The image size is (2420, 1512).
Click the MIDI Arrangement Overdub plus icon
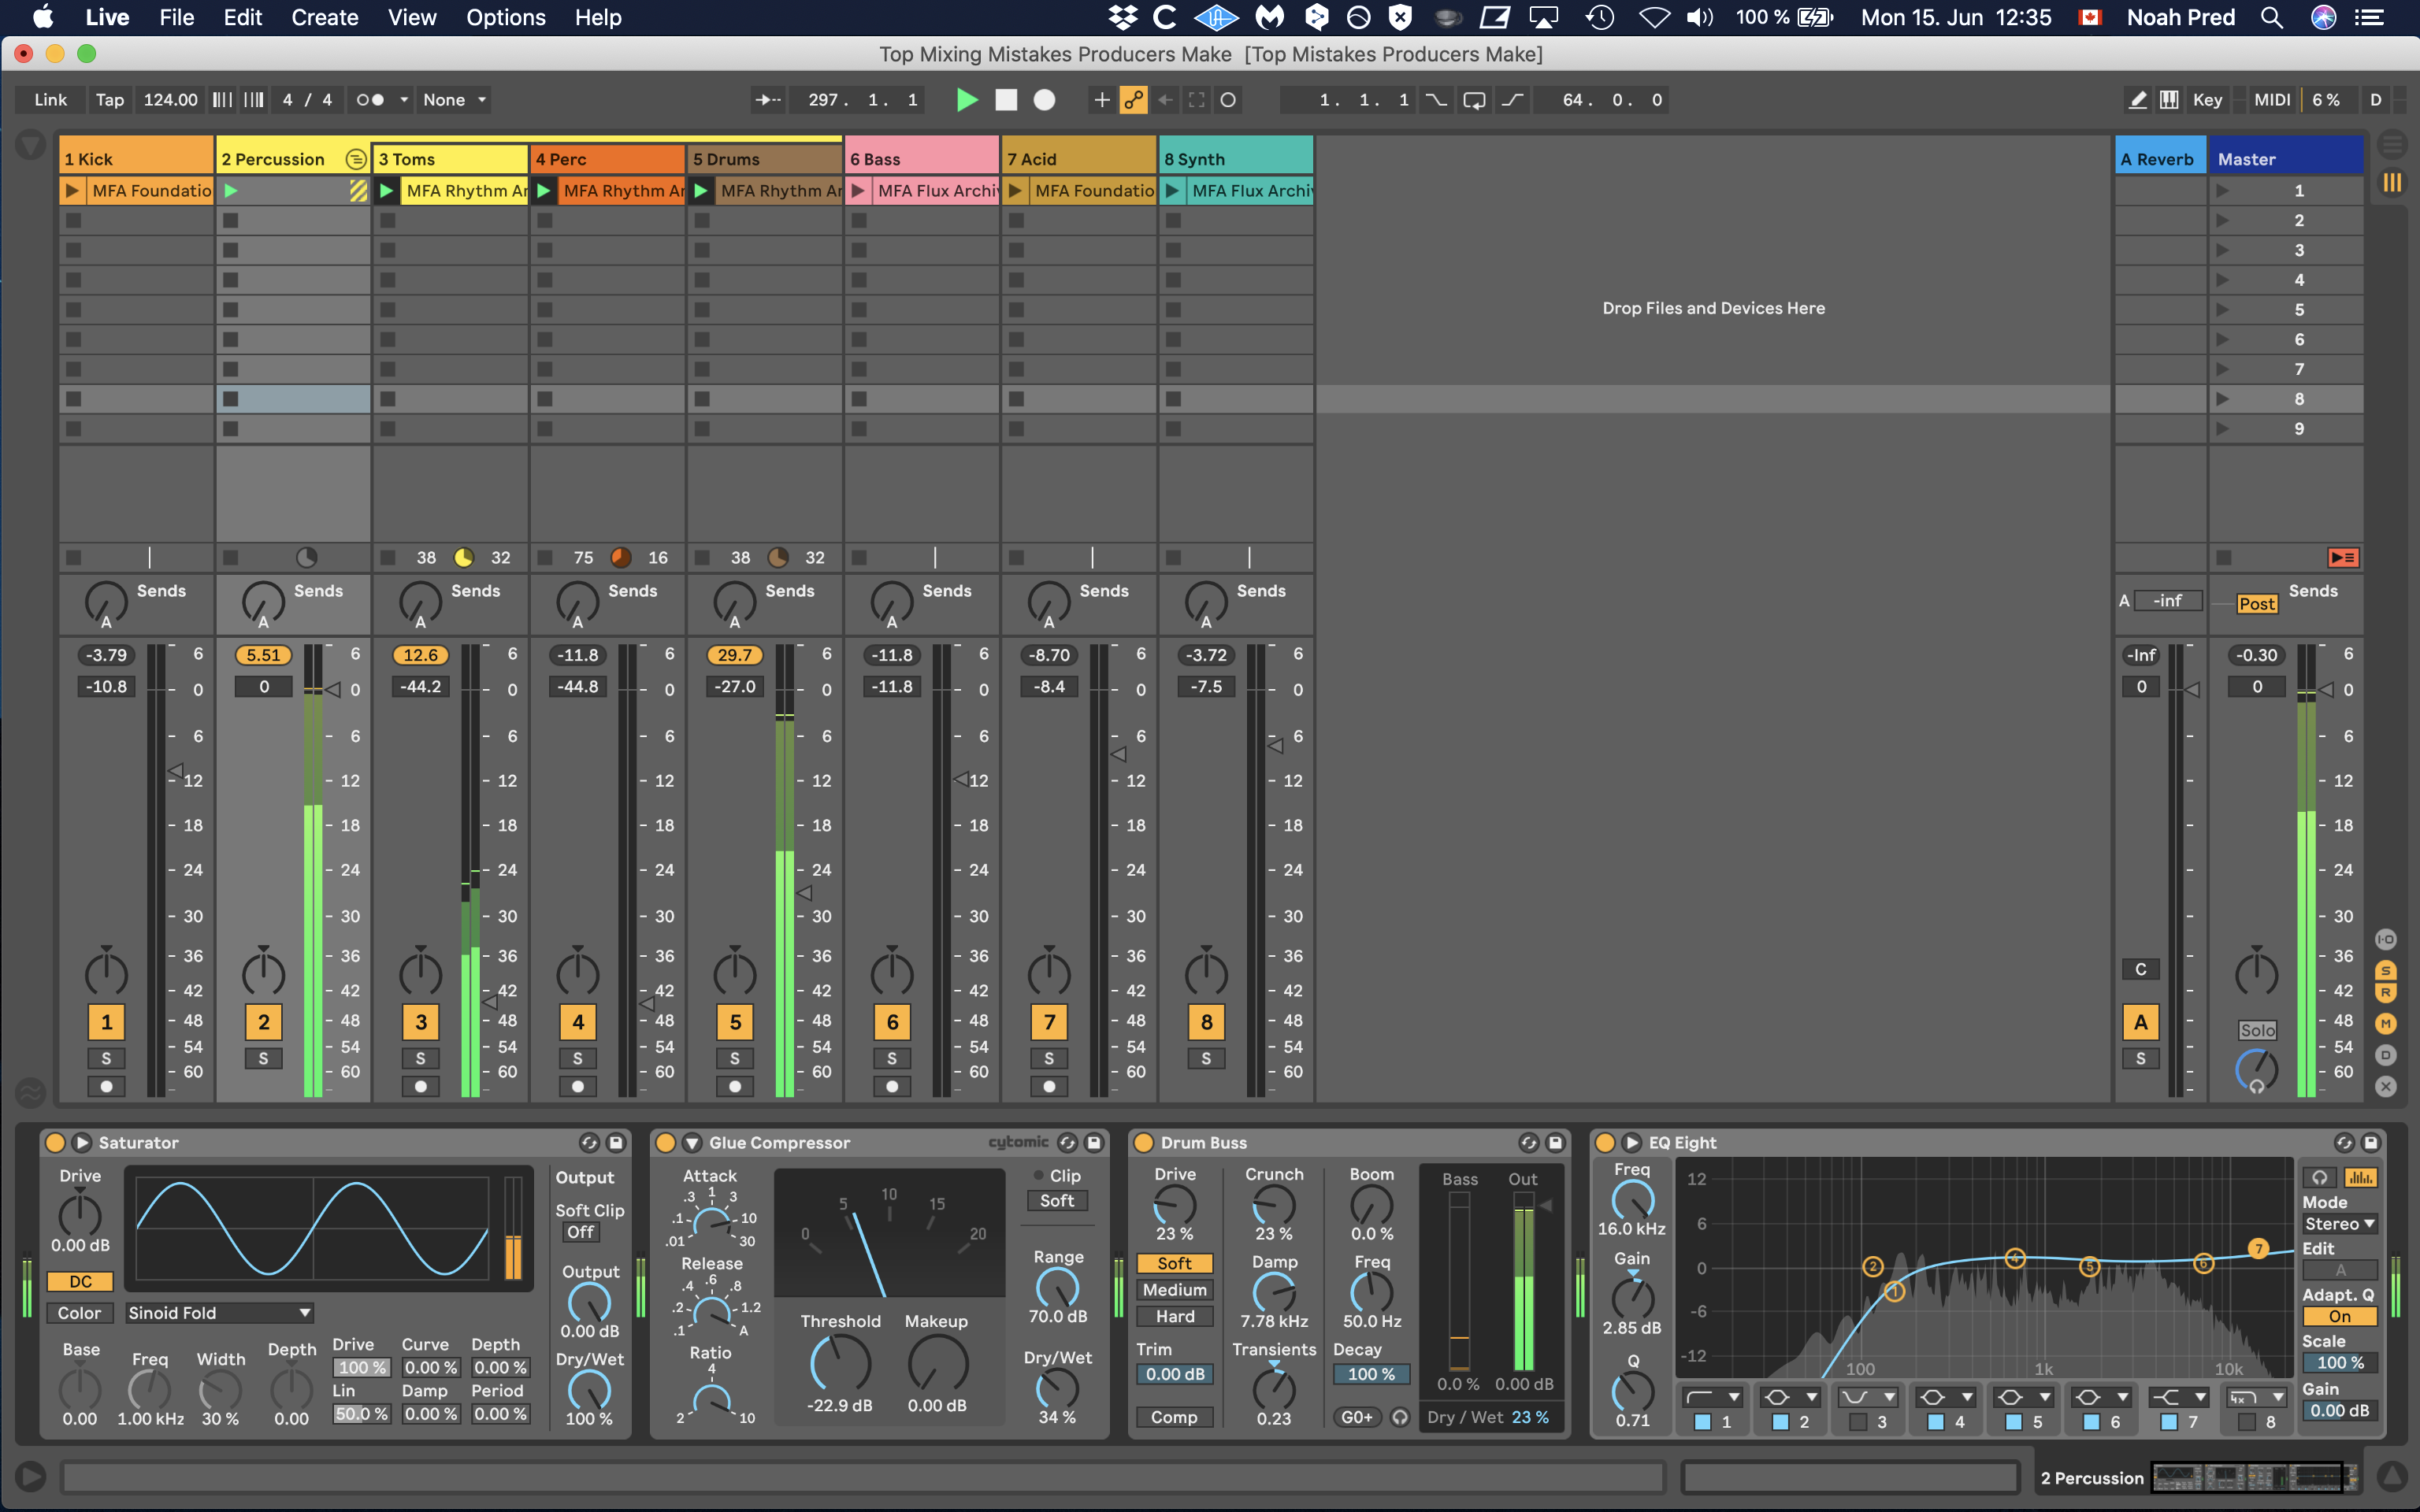click(x=1101, y=100)
